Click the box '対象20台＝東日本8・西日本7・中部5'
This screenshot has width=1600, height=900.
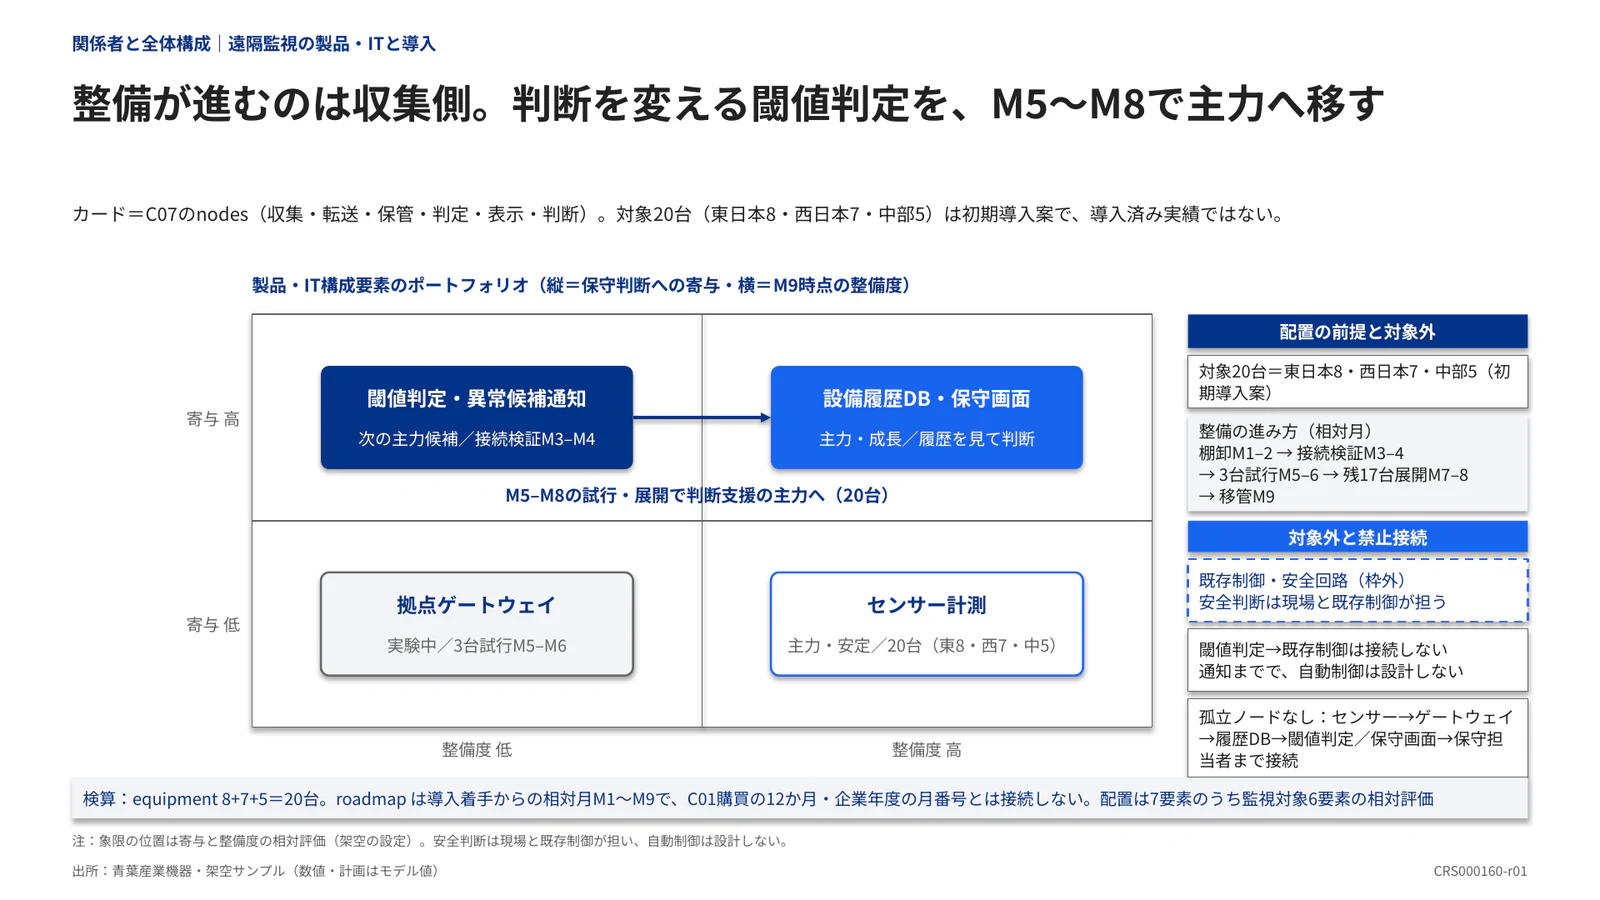[x=1358, y=382]
